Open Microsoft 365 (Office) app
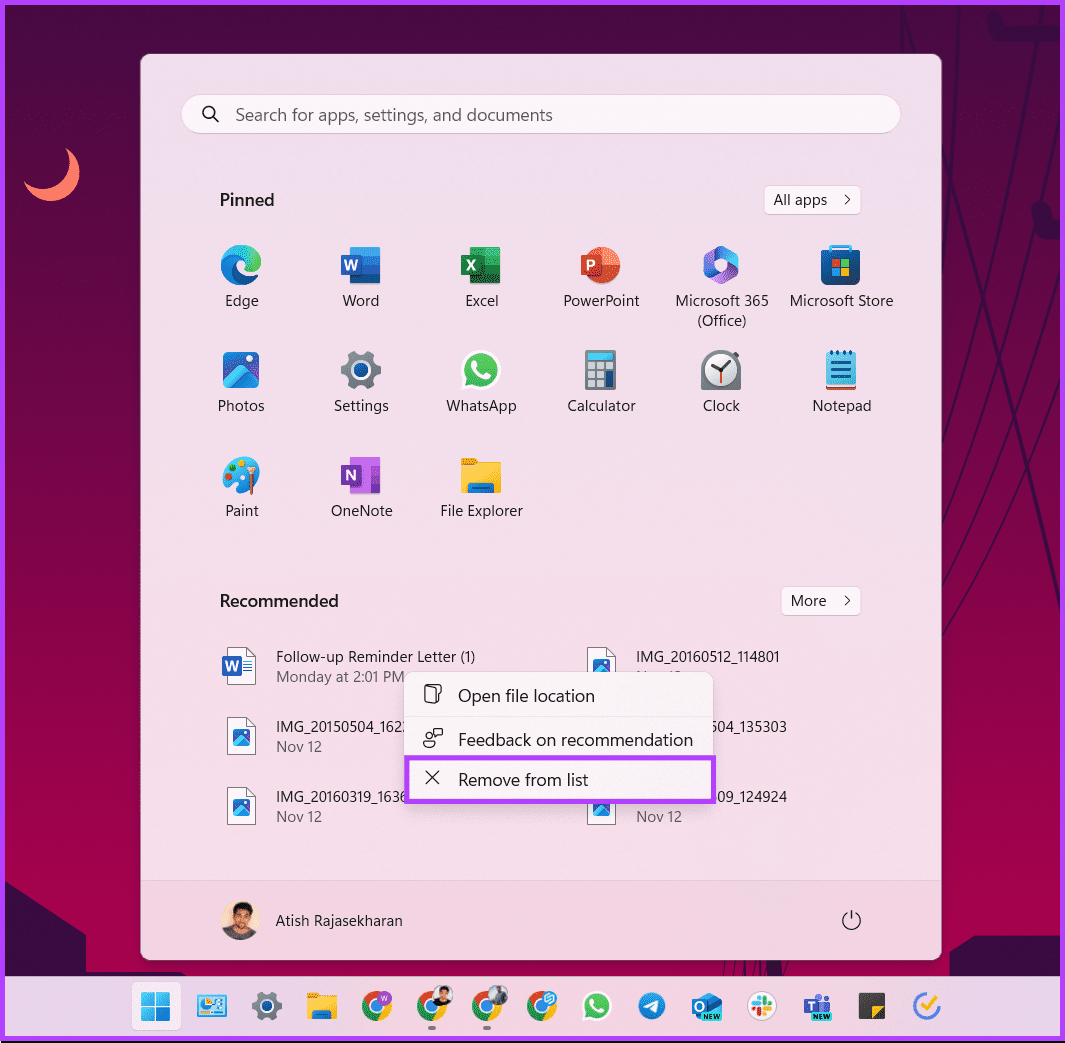1065x1043 pixels. pyautogui.click(x=721, y=287)
